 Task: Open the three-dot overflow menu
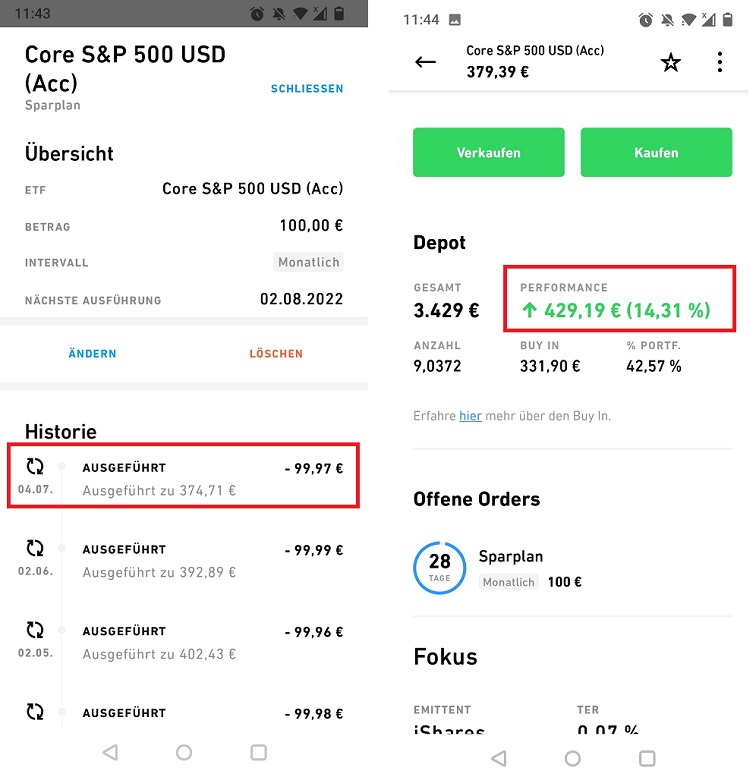coord(720,62)
